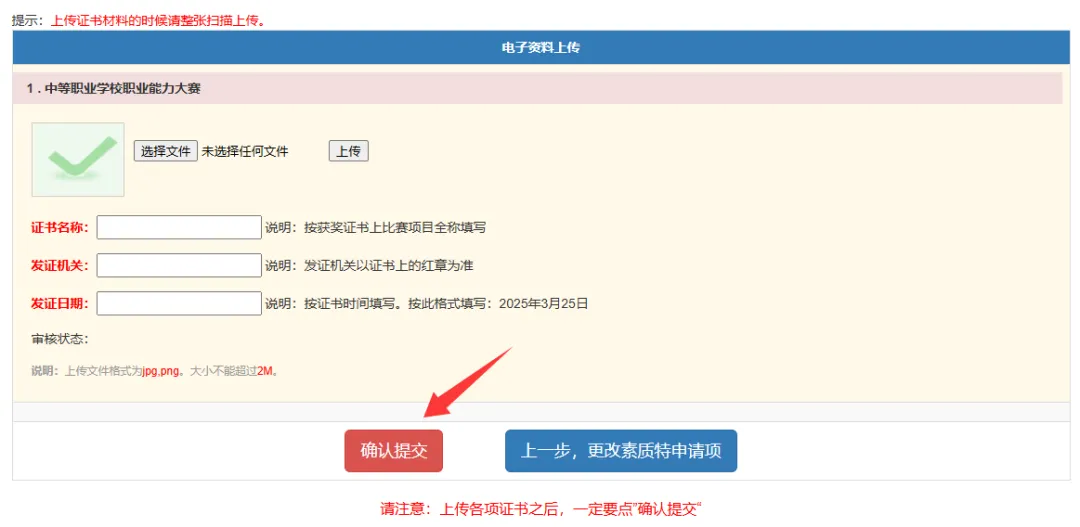This screenshot has height=527, width=1080.
Task: Go back via 上一步，更改素质特申请项 button
Action: coord(620,451)
